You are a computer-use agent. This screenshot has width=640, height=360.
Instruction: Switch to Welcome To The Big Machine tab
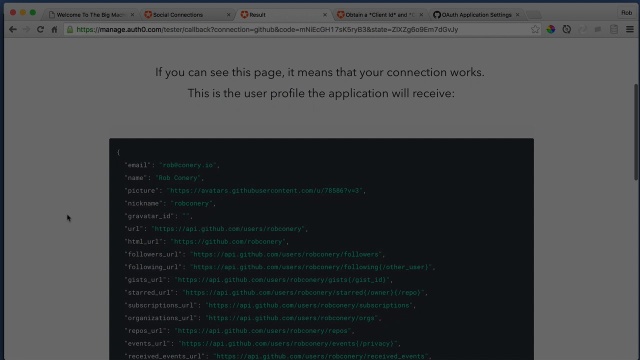tap(90, 15)
